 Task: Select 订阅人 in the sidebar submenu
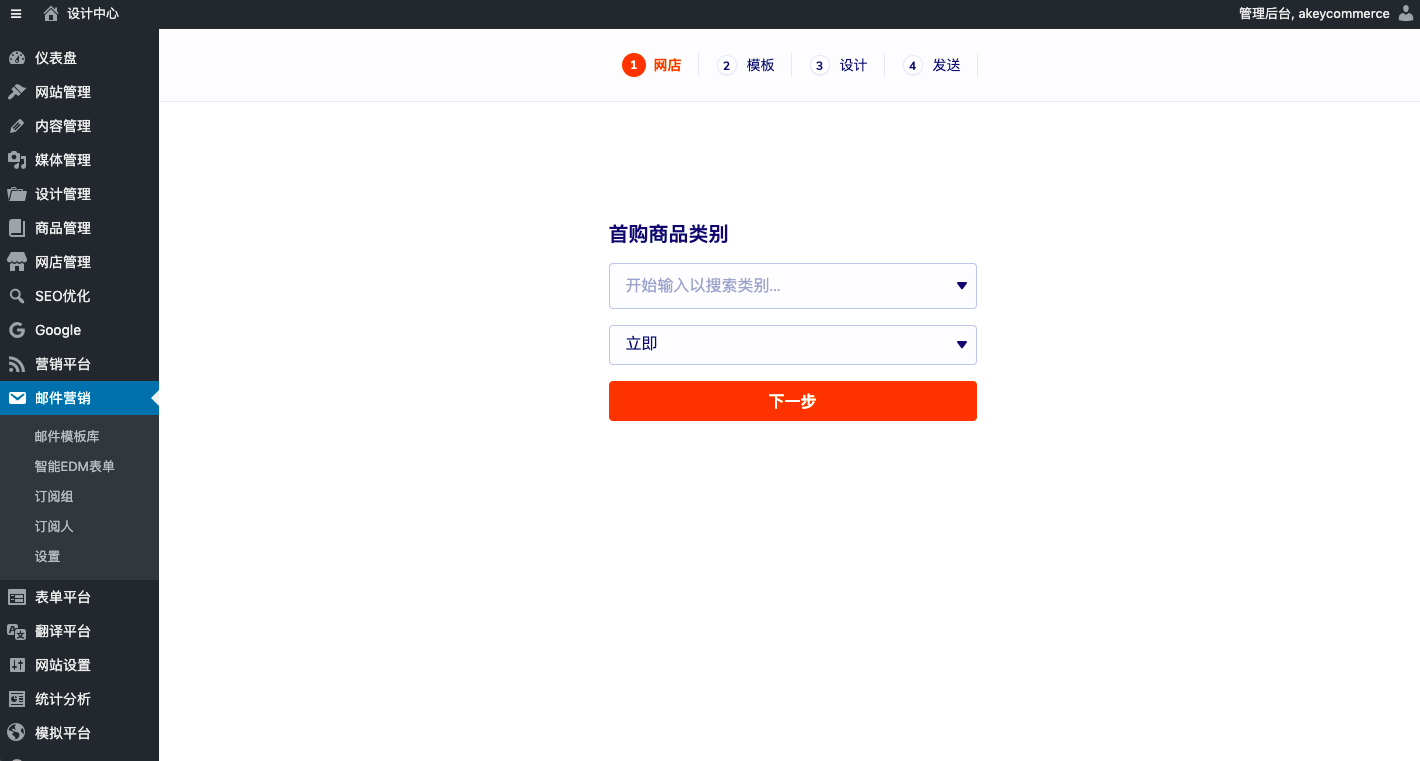54,526
